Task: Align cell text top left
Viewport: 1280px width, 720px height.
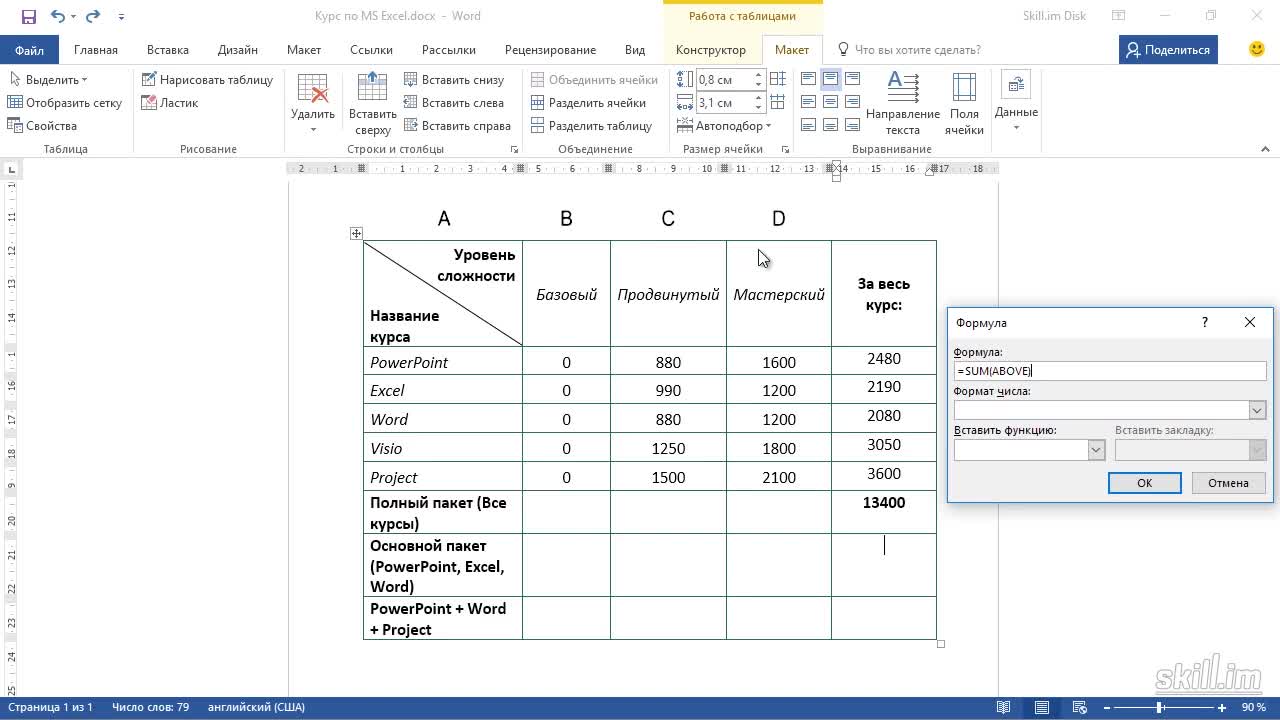Action: tap(808, 78)
